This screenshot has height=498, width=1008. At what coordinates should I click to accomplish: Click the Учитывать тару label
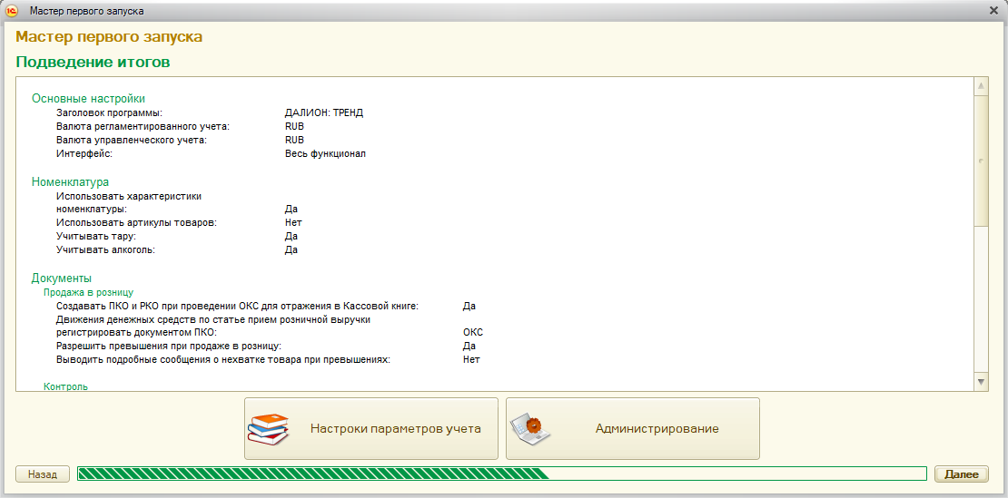(96, 236)
